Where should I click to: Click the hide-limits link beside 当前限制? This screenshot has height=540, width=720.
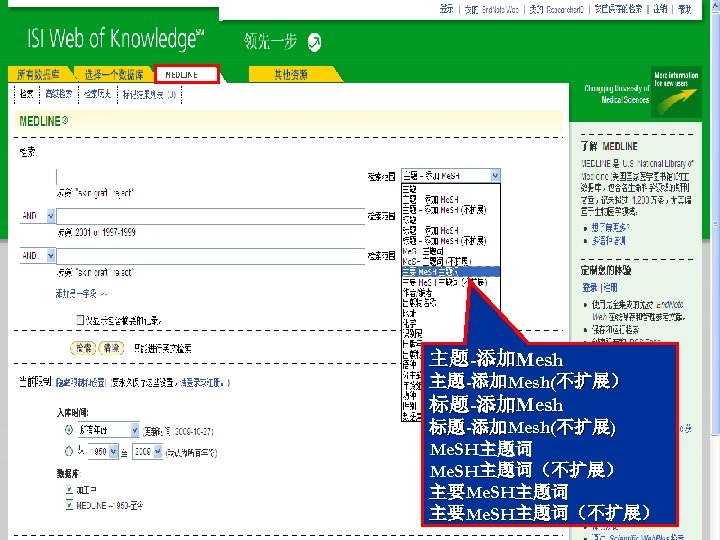(80, 382)
